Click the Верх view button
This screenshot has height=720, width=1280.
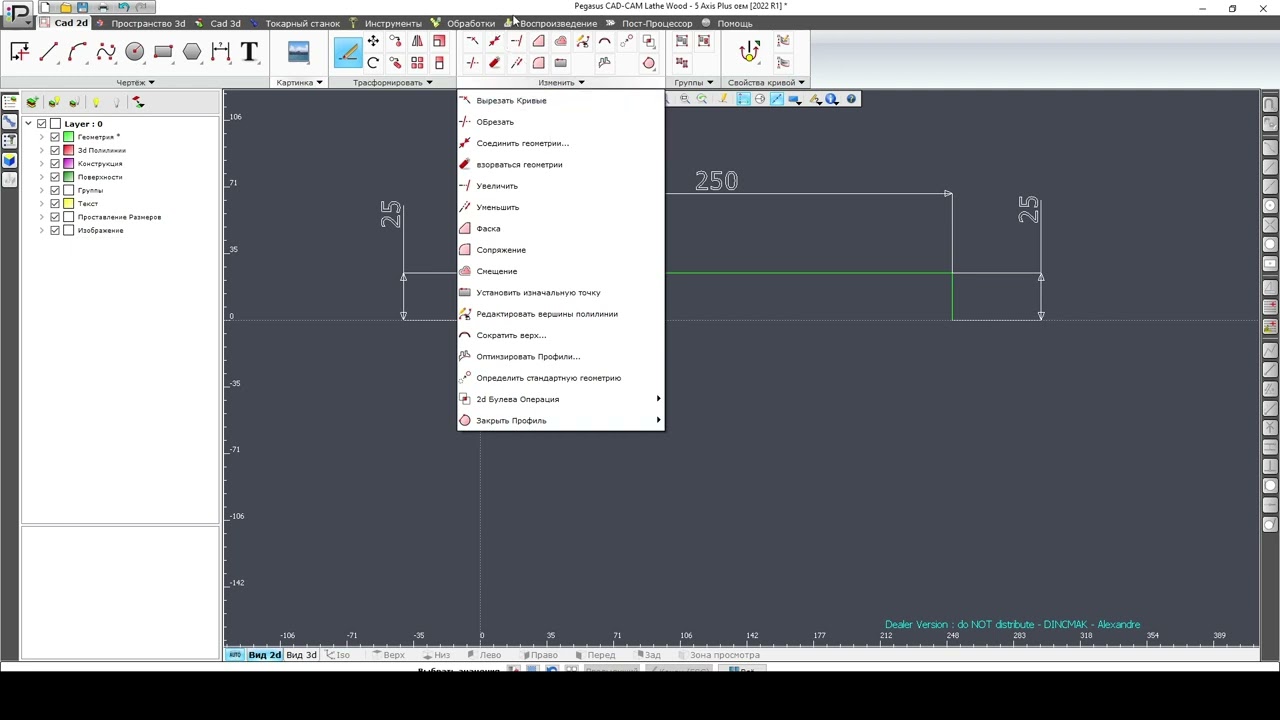[389, 655]
